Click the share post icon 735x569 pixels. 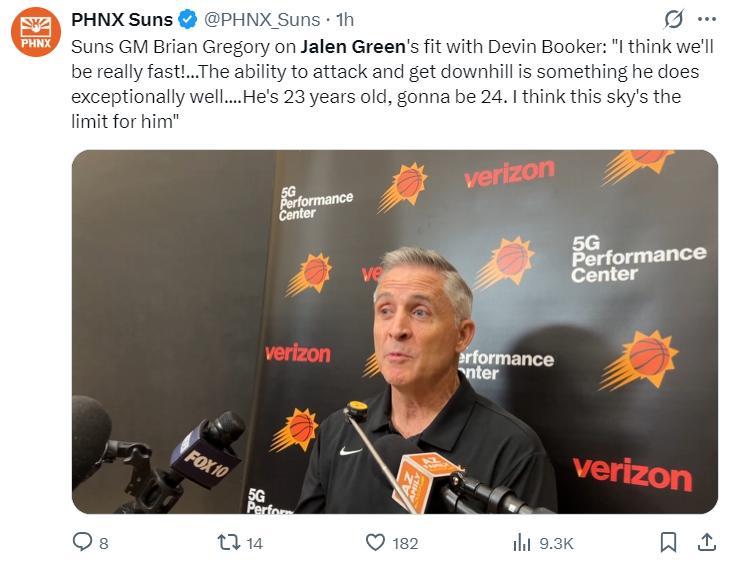pyautogui.click(x=706, y=543)
